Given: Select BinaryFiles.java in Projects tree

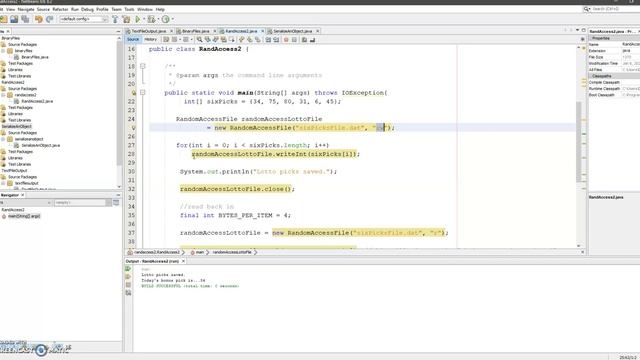Looking at the screenshot, I should (35, 57).
